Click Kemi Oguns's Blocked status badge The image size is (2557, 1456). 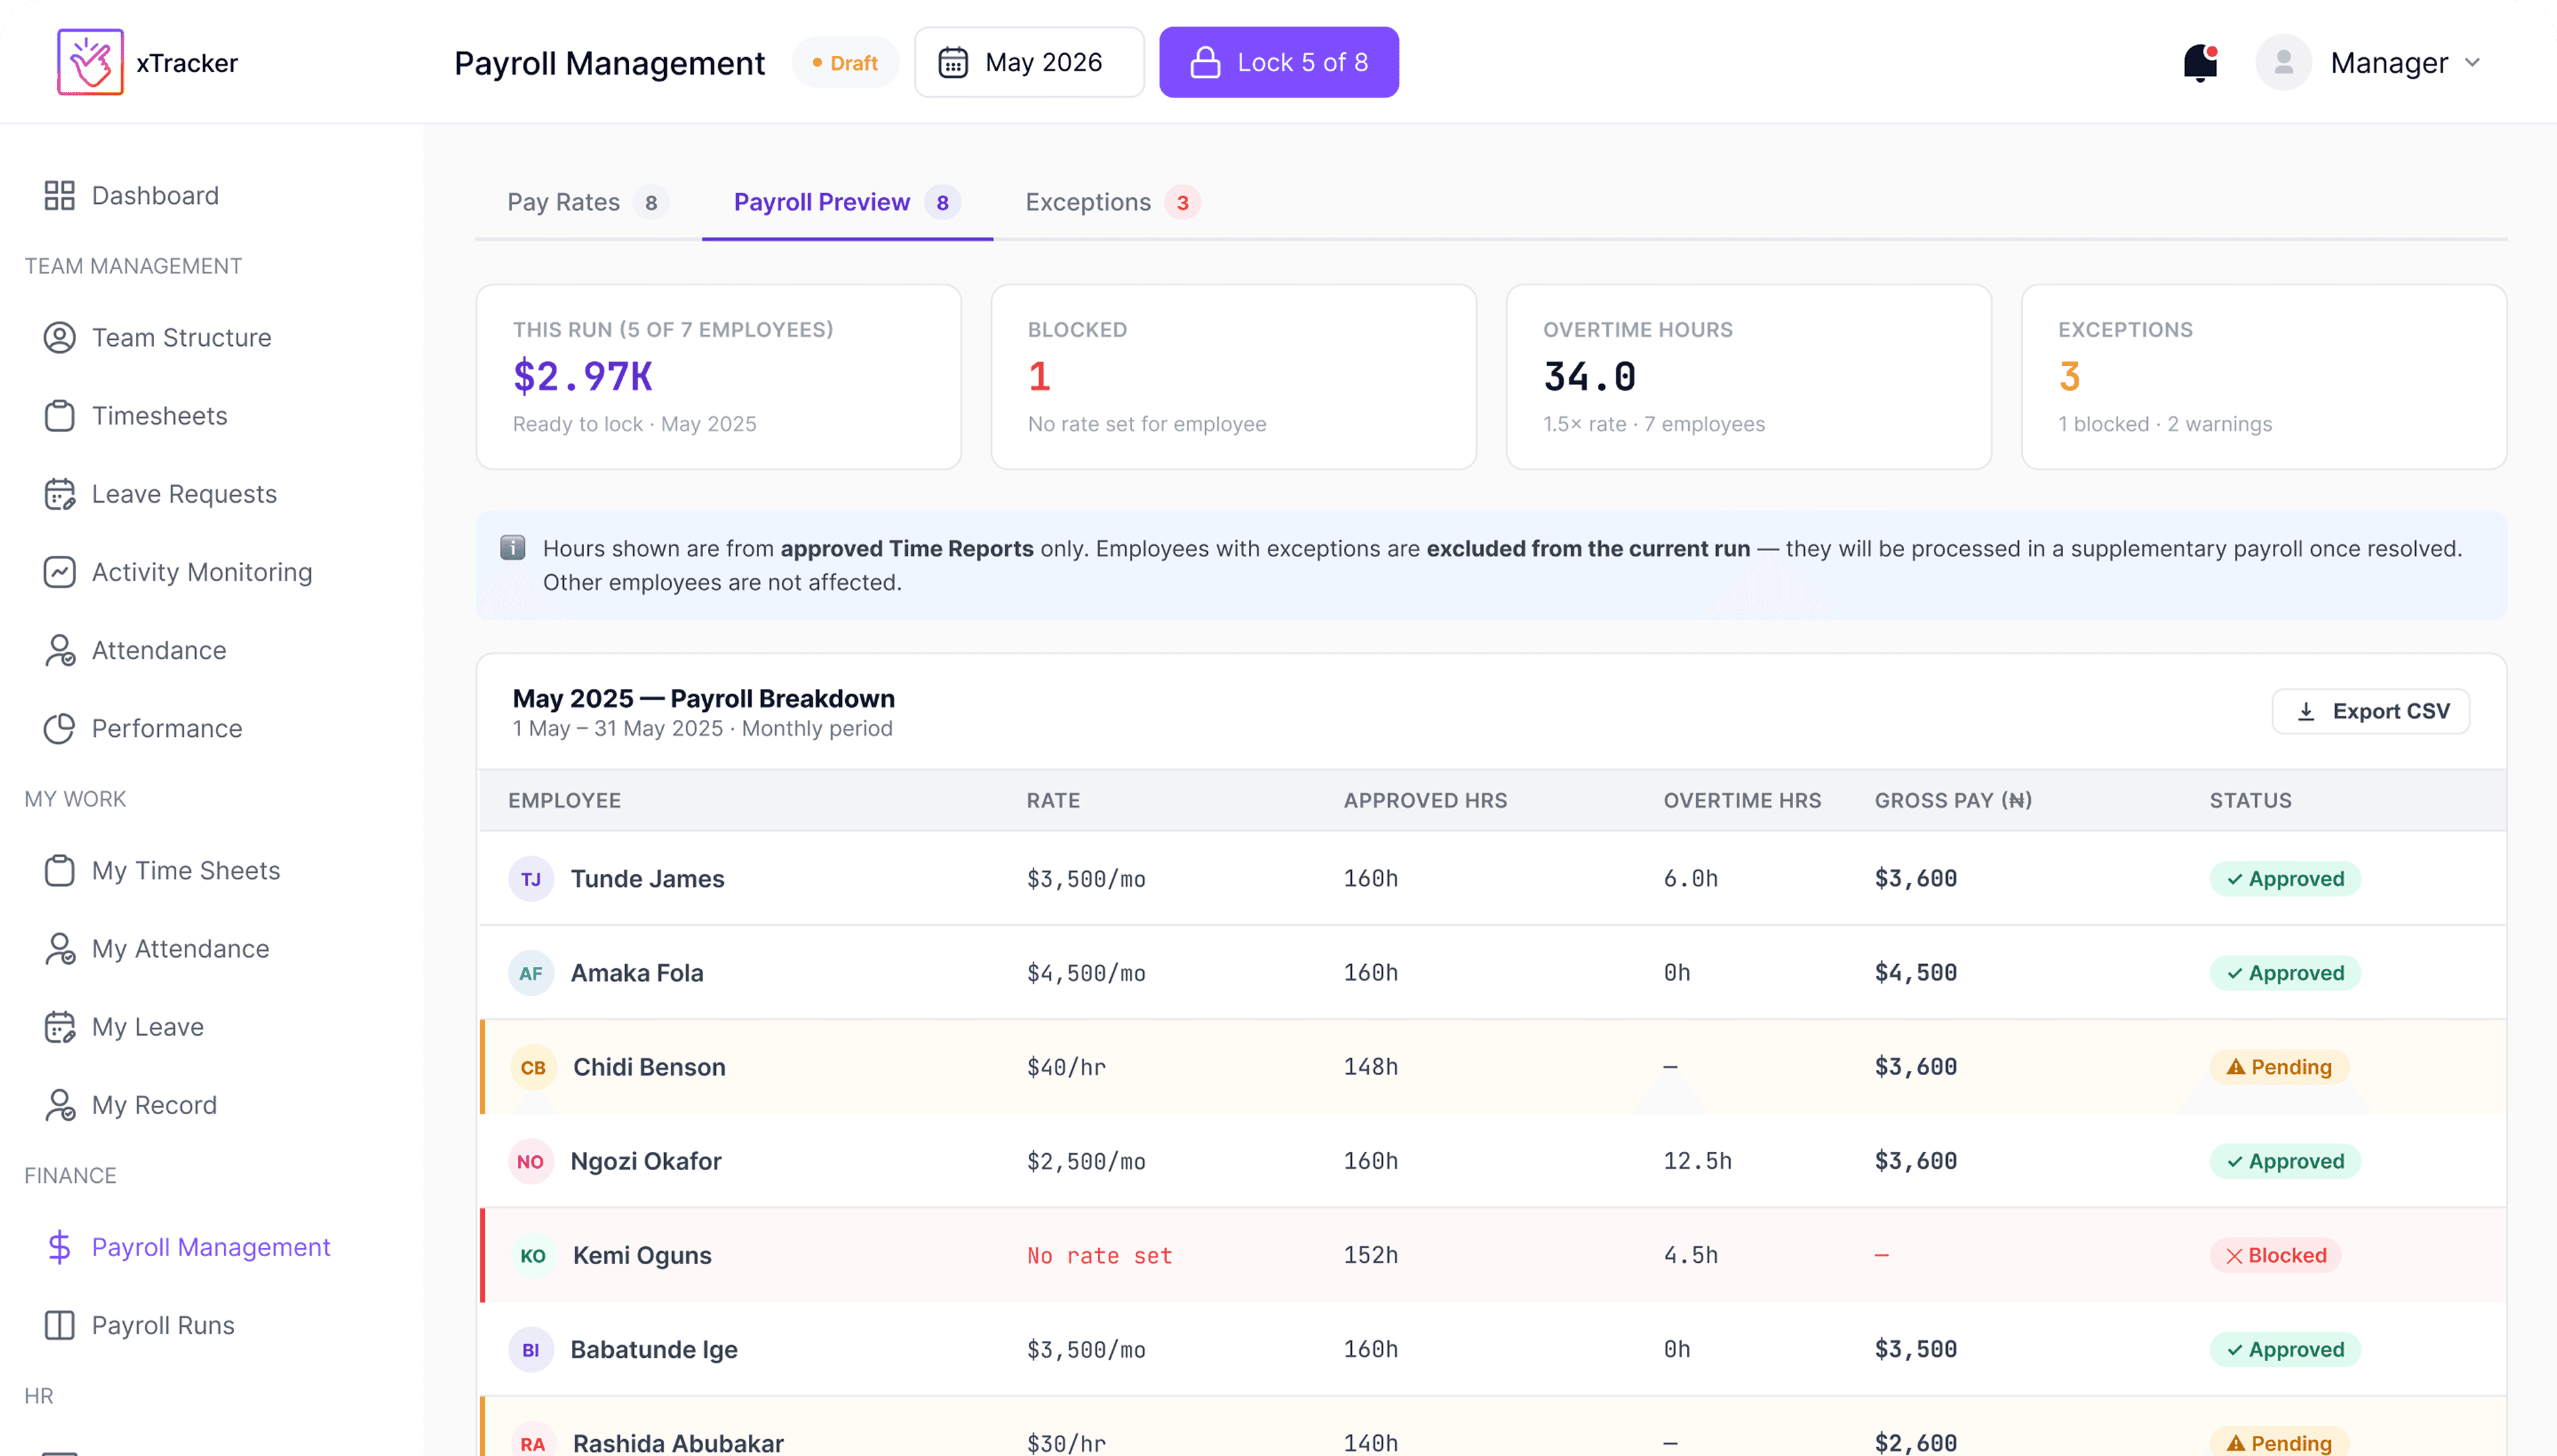click(2275, 1255)
